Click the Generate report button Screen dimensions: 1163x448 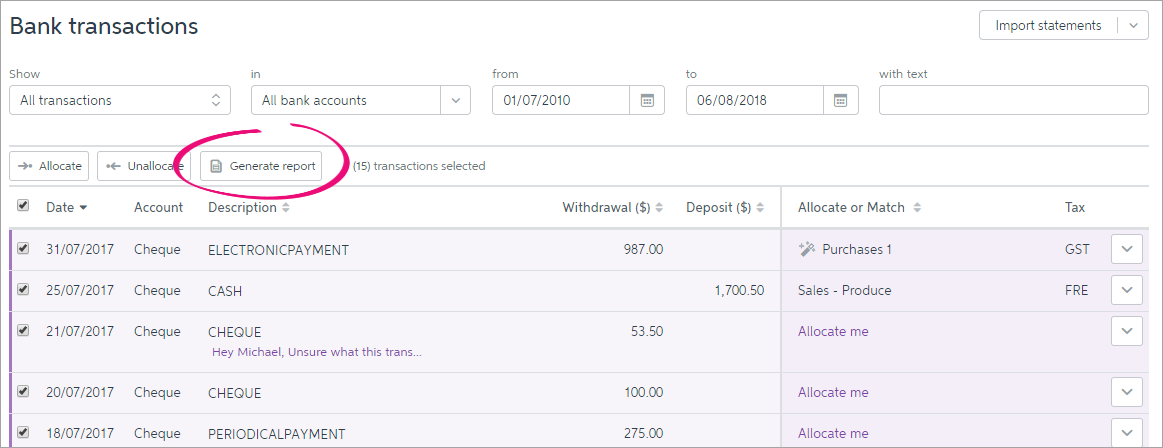[x=262, y=166]
